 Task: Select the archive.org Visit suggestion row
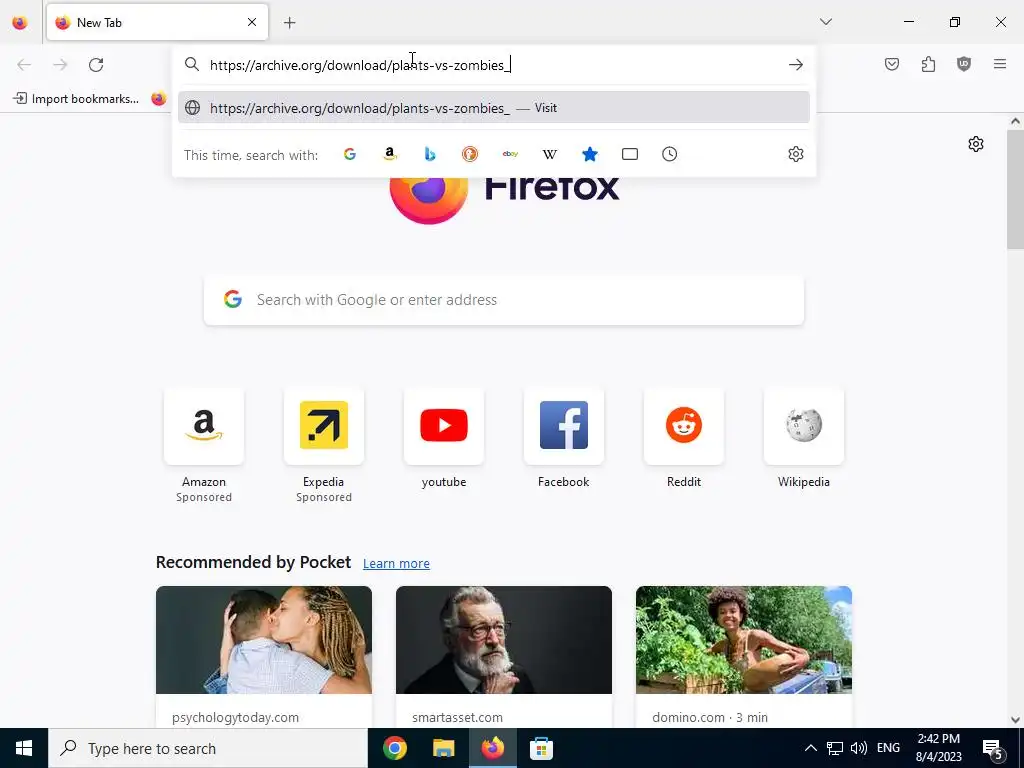(494, 108)
